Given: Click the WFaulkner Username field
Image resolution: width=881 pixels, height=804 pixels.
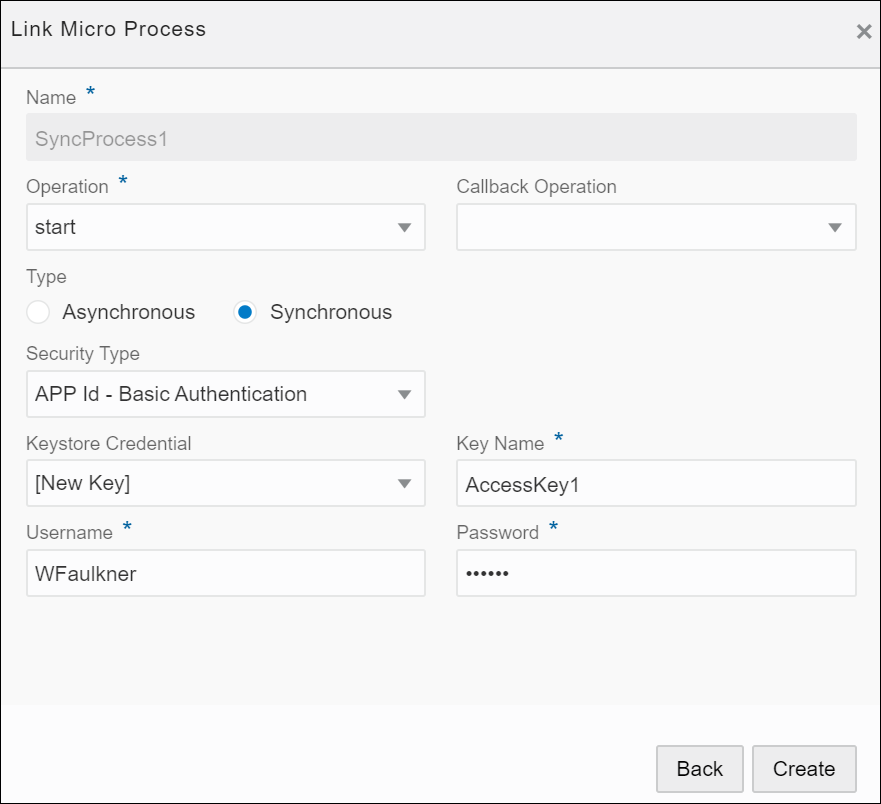Looking at the screenshot, I should pos(225,573).
